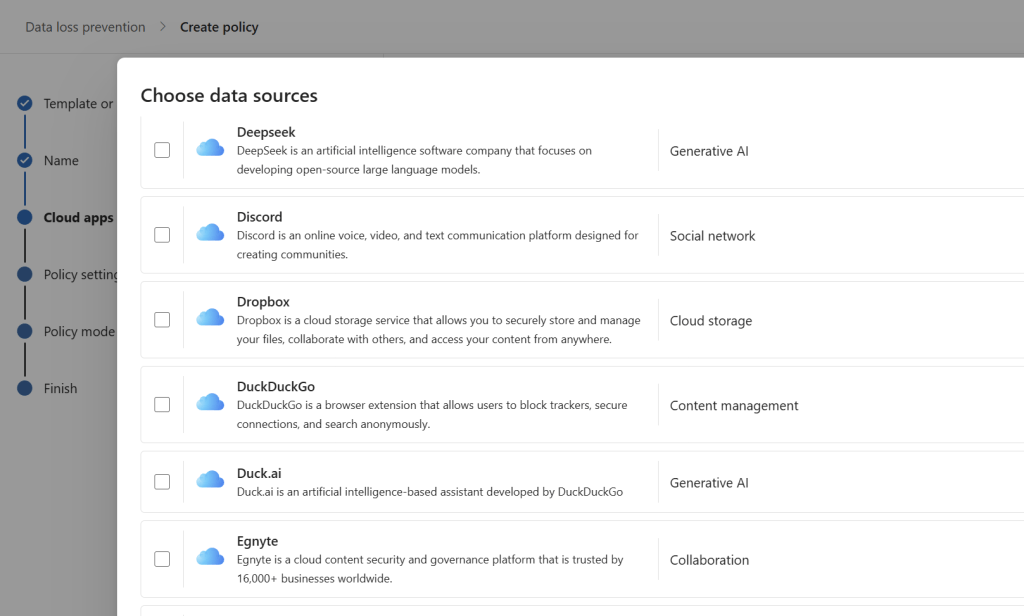Screen dimensions: 1024x616
Task: Click the Dropbox cloud app icon
Action: pos(210,319)
